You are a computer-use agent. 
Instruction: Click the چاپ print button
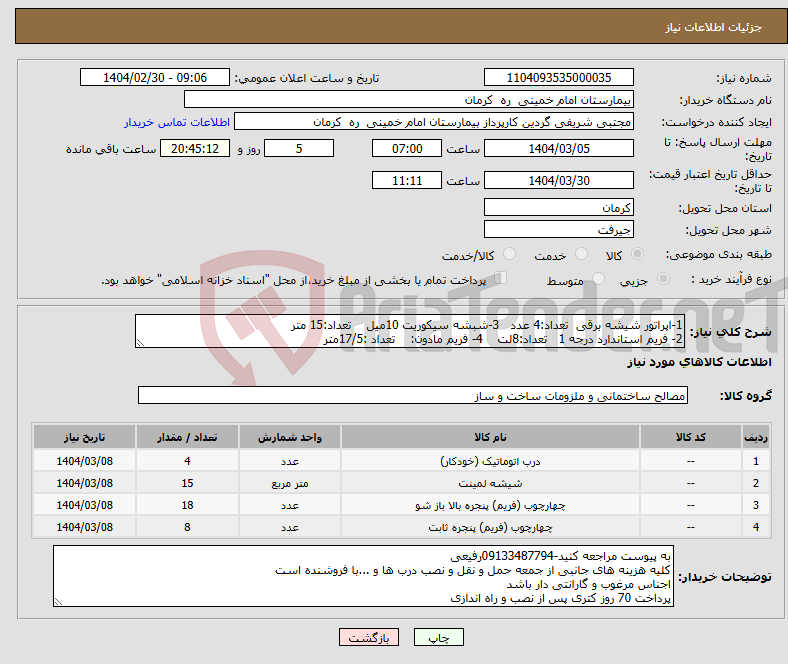click(x=439, y=637)
